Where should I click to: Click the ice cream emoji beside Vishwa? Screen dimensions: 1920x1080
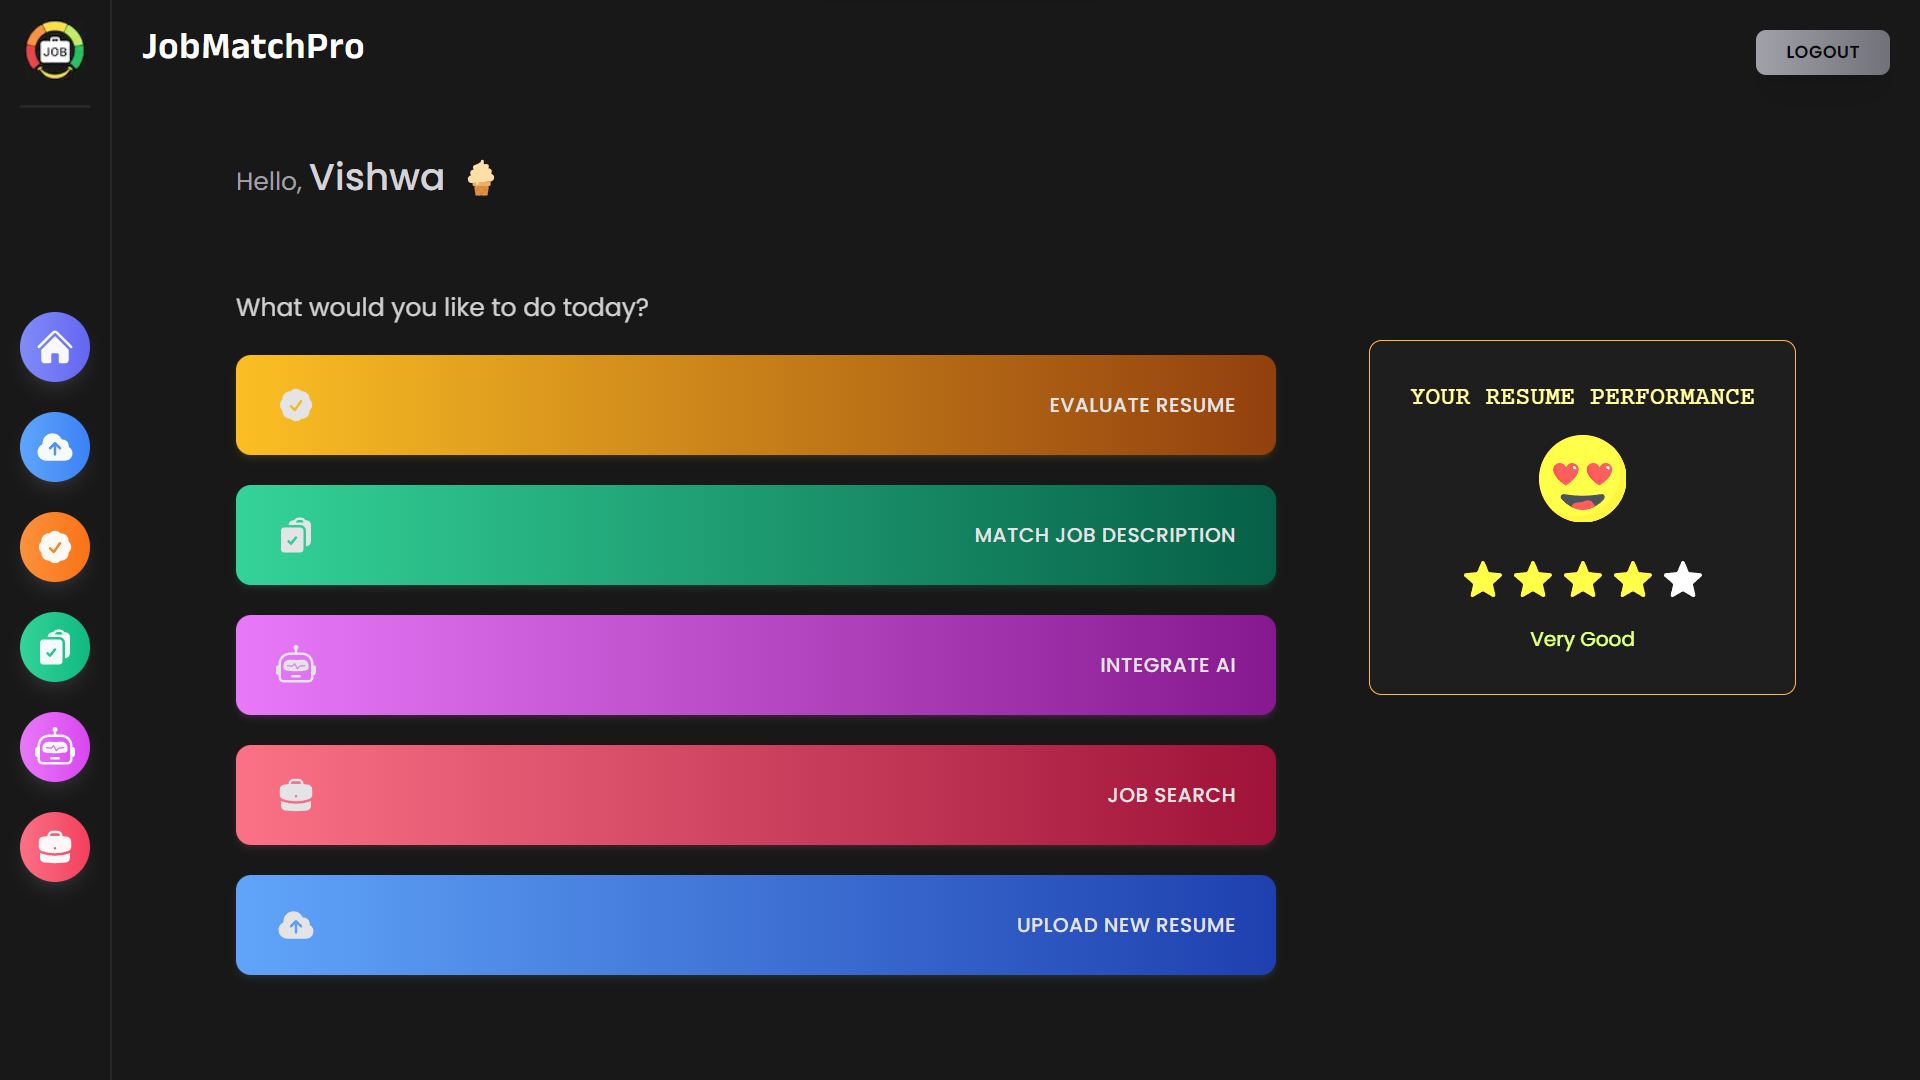pos(481,178)
